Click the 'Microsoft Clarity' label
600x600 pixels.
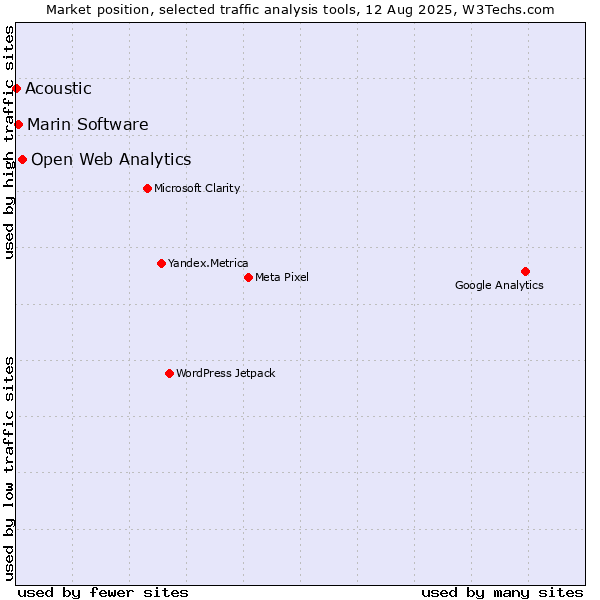[x=197, y=188]
